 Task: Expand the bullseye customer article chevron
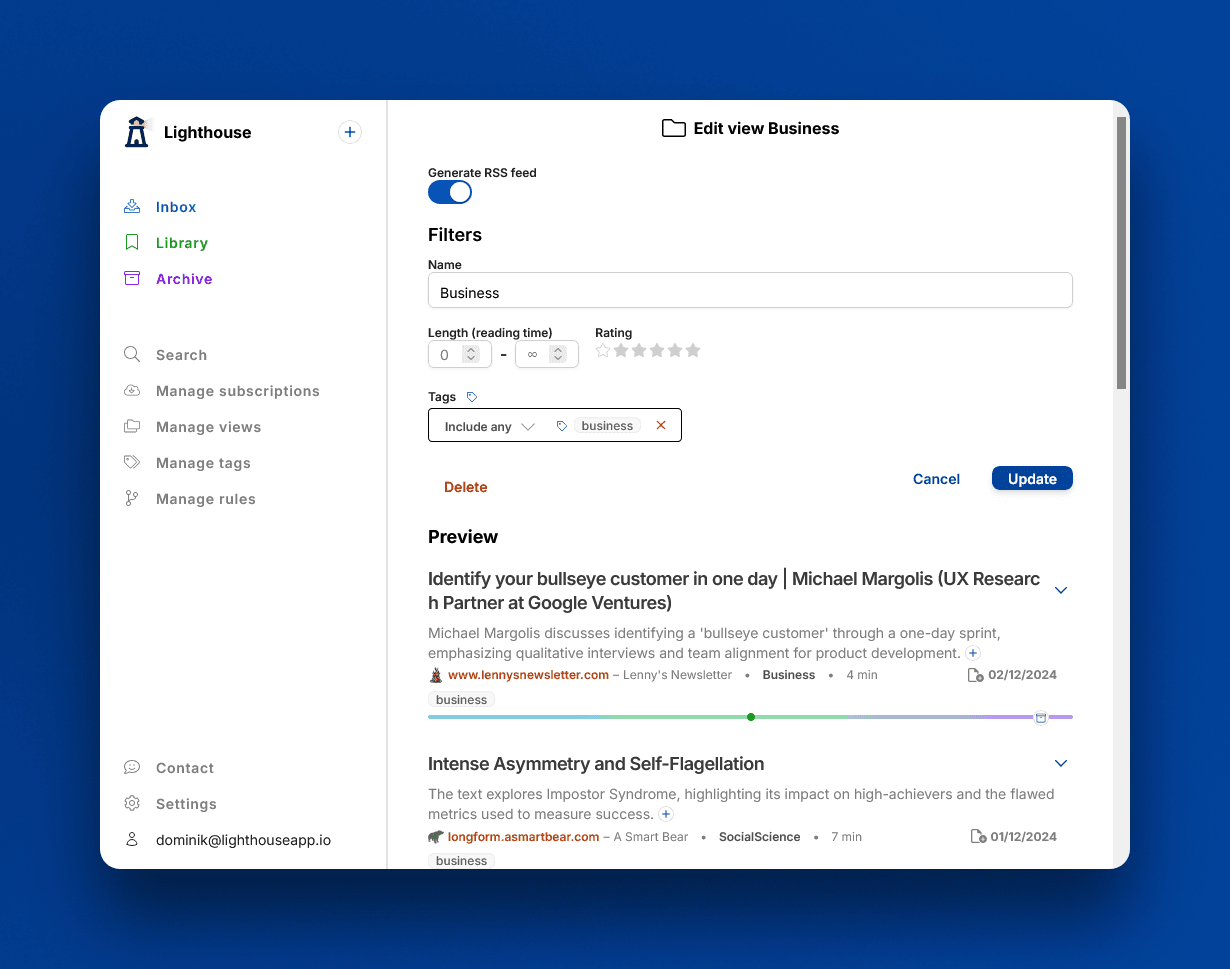click(1061, 590)
